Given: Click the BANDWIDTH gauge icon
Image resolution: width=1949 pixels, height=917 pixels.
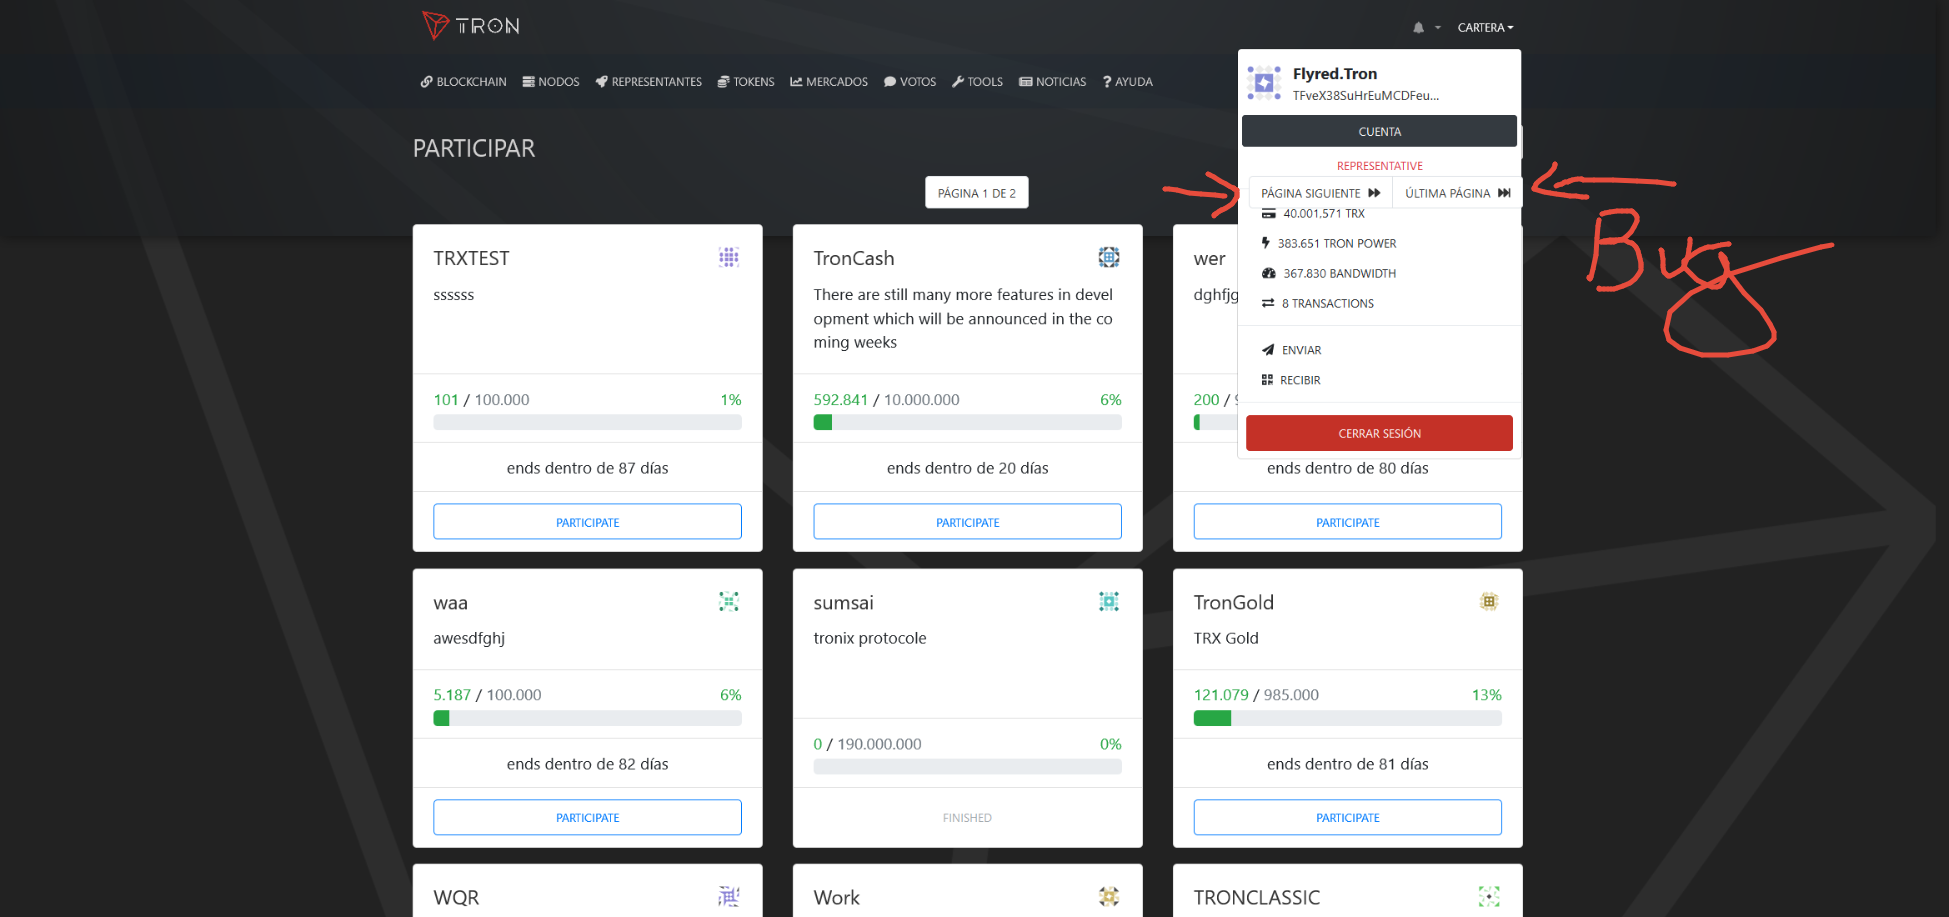Looking at the screenshot, I should click(1268, 272).
